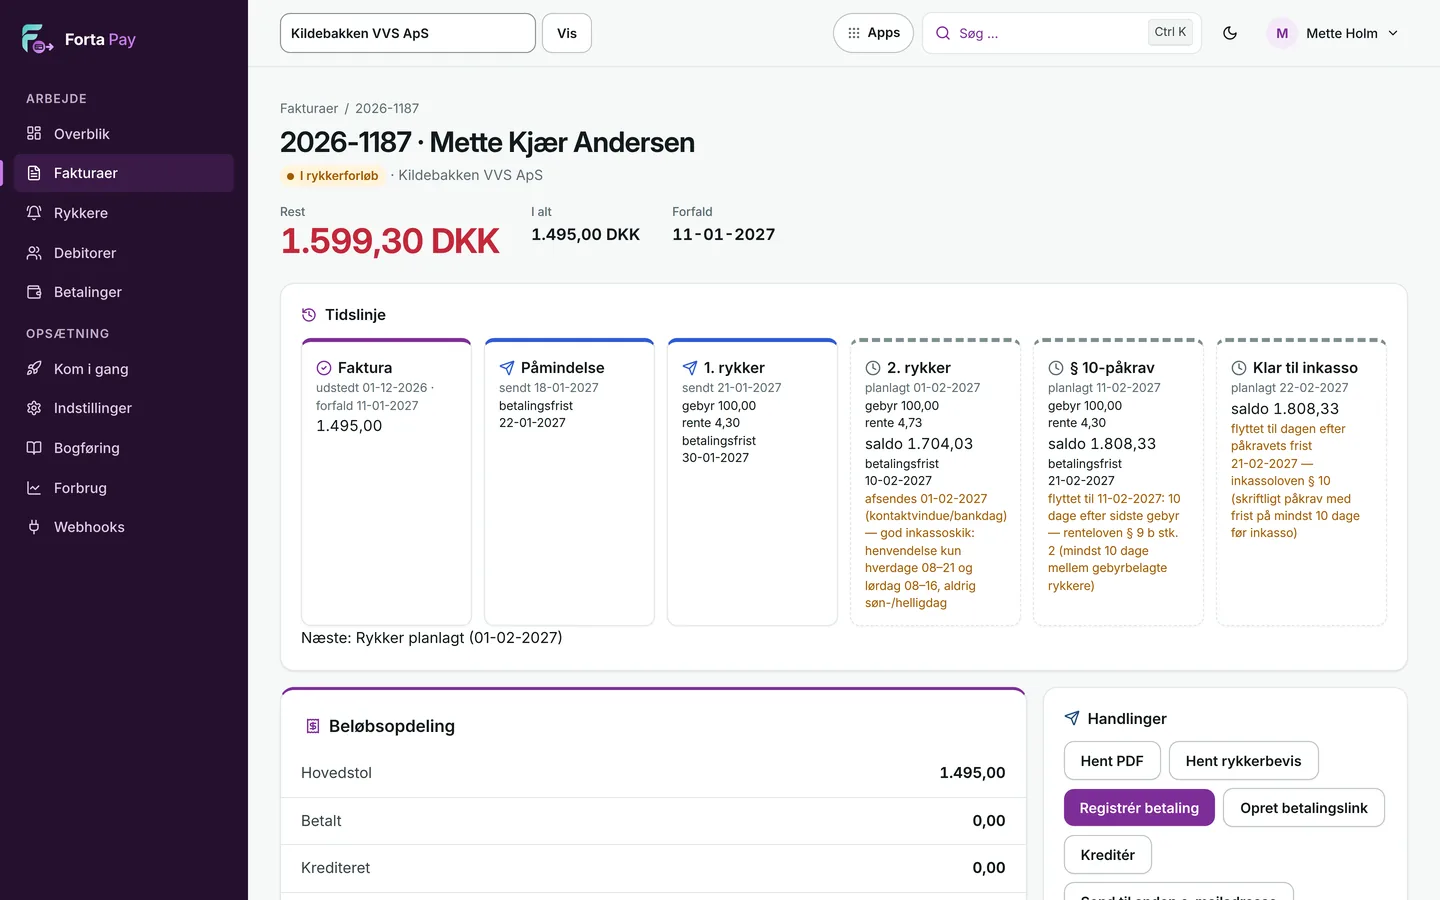This screenshot has height=900, width=1440.
Task: Select the § 10-påkrav timeline card title
Action: pos(1112,368)
